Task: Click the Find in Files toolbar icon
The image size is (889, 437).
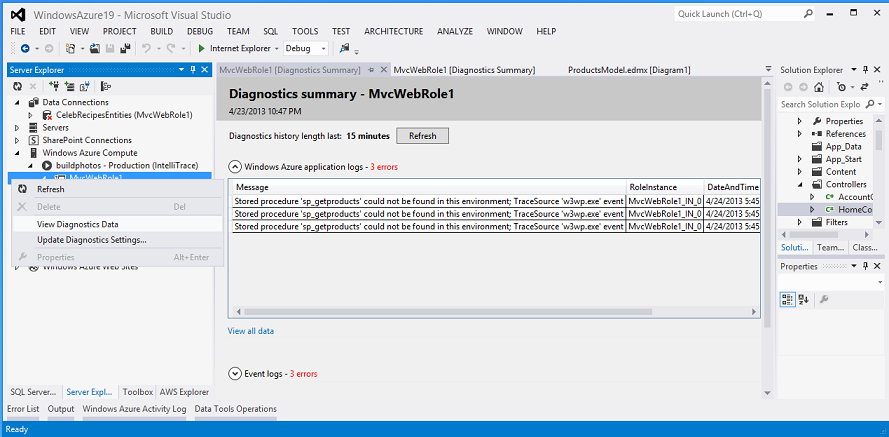Action: pos(344,49)
